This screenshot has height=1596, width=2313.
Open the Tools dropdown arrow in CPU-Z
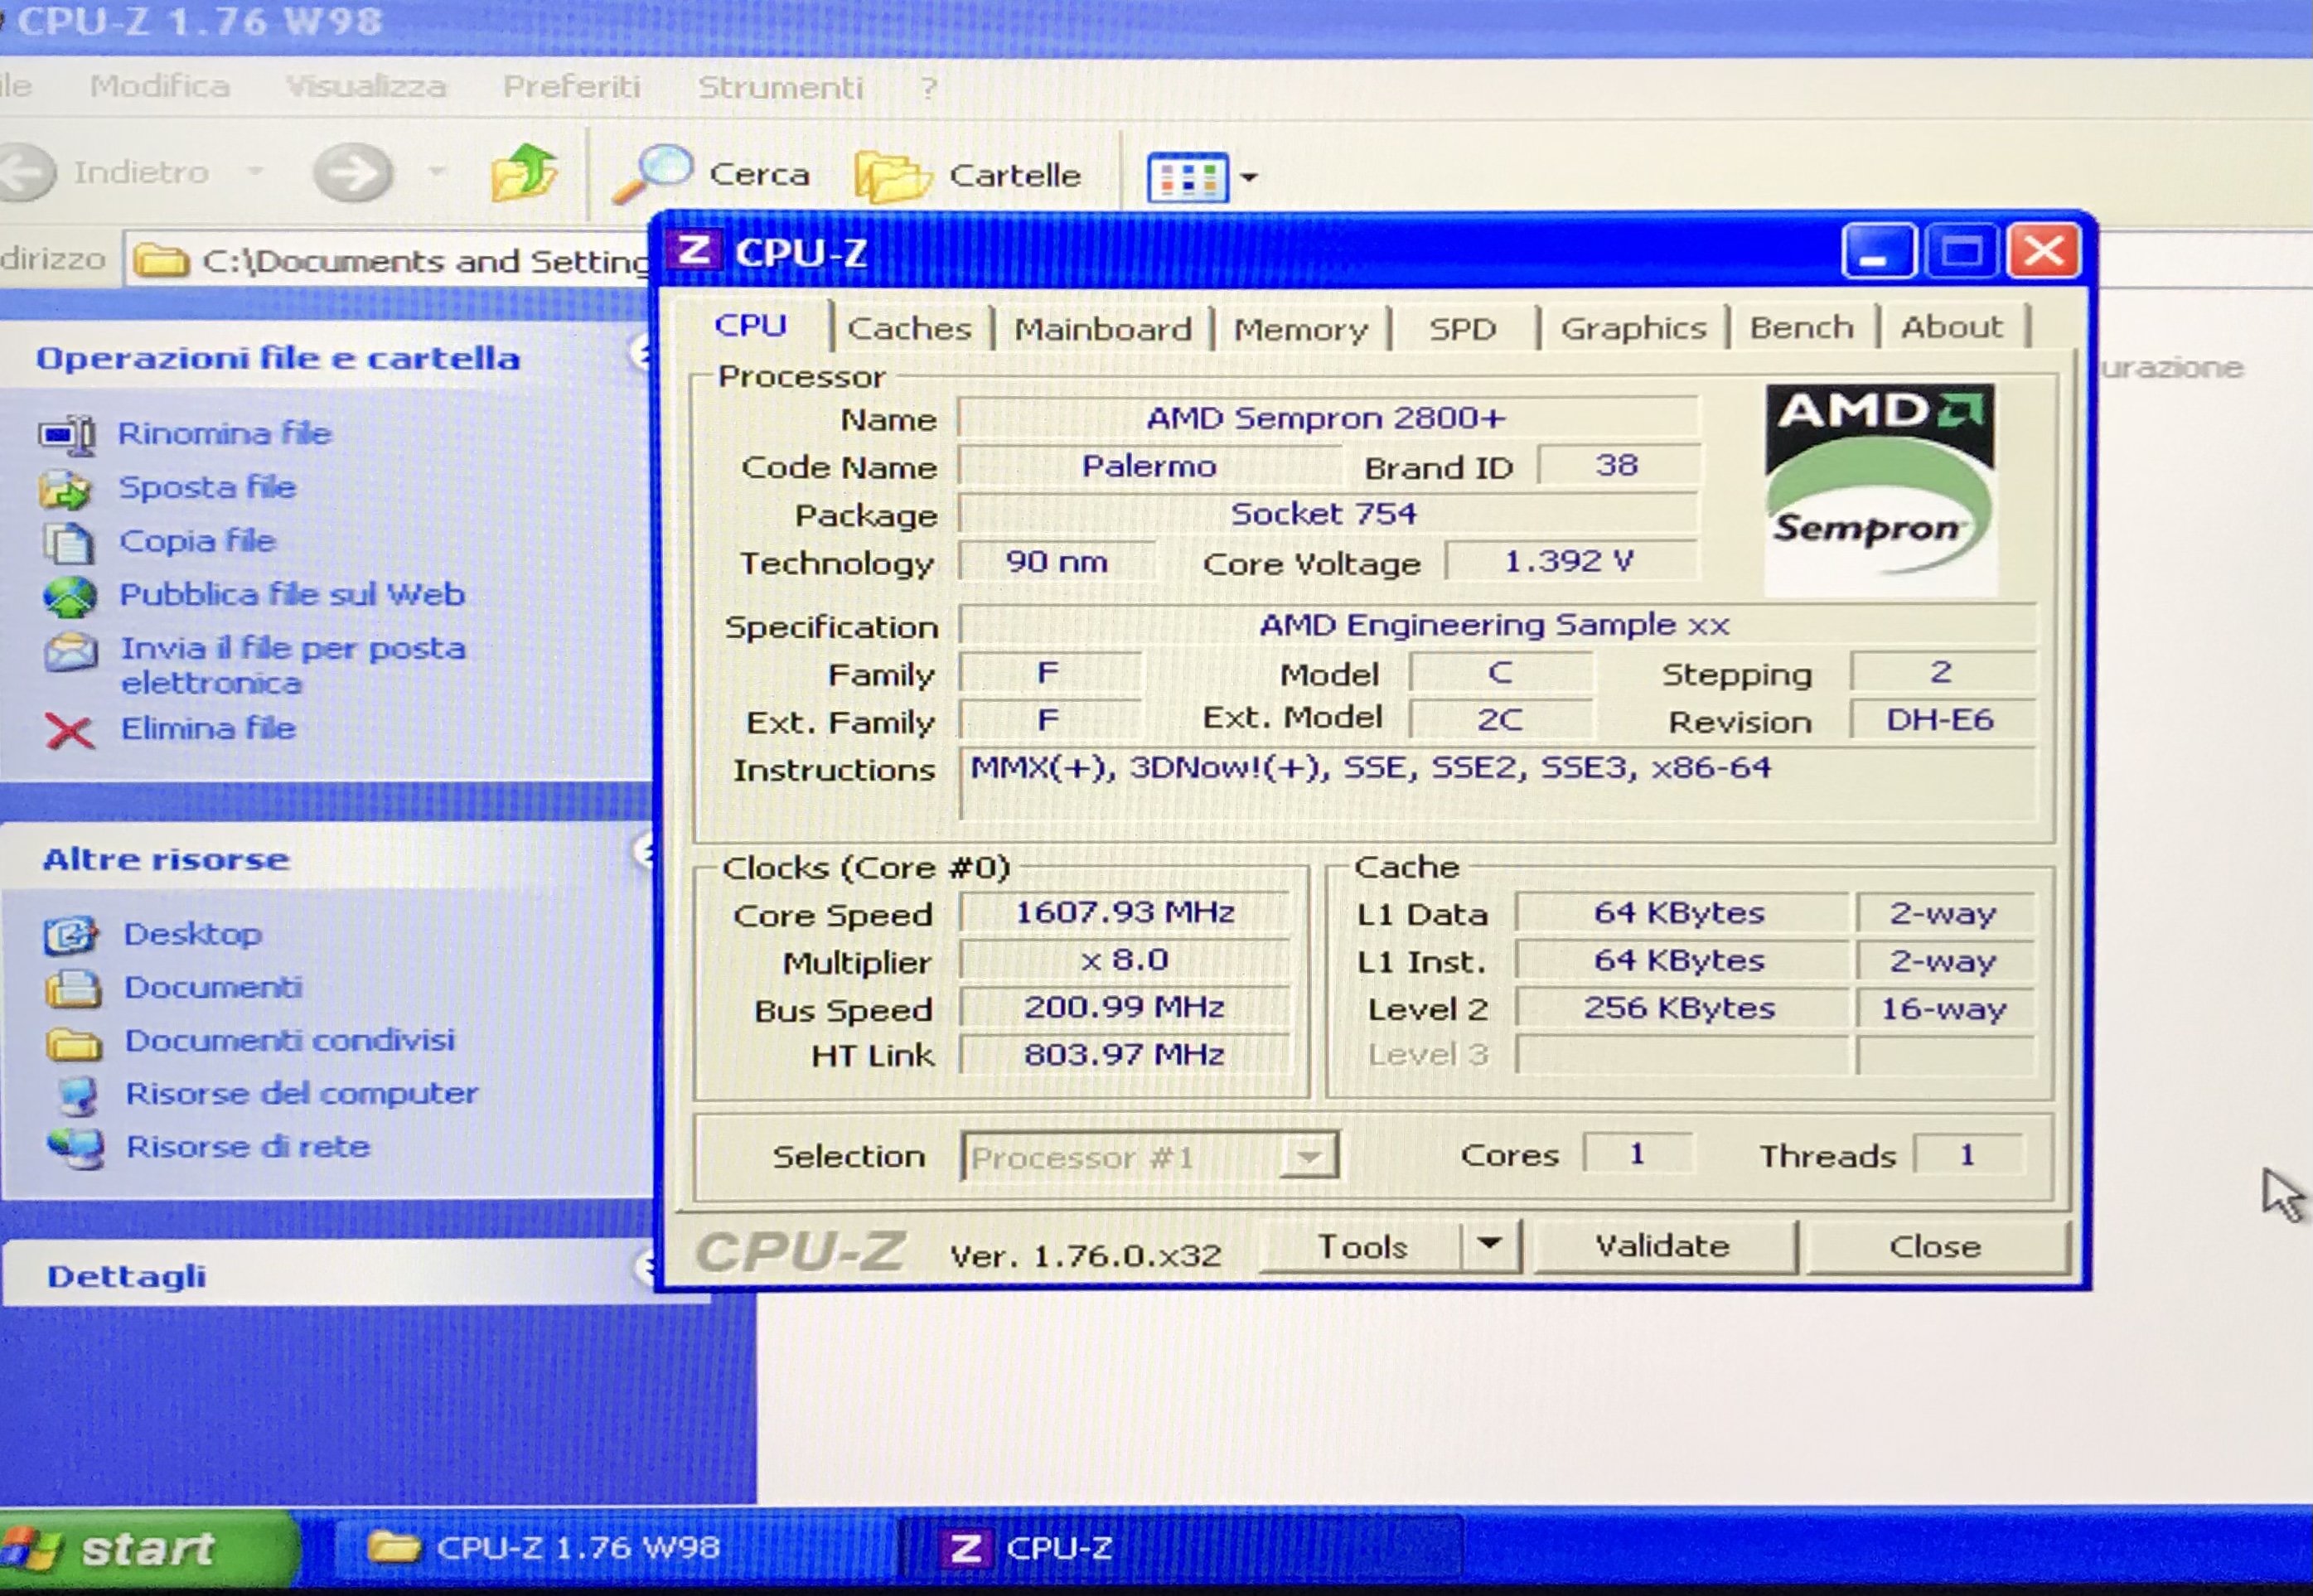[1489, 1244]
